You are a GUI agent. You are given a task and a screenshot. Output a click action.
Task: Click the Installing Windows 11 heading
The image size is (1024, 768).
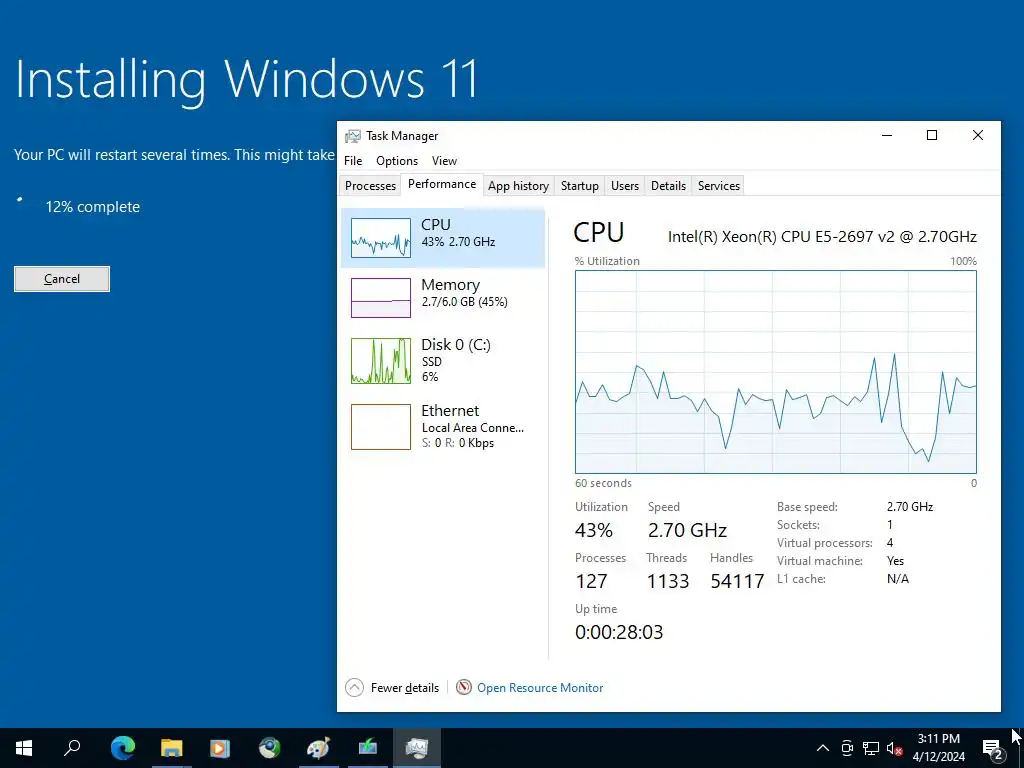pyautogui.click(x=247, y=80)
